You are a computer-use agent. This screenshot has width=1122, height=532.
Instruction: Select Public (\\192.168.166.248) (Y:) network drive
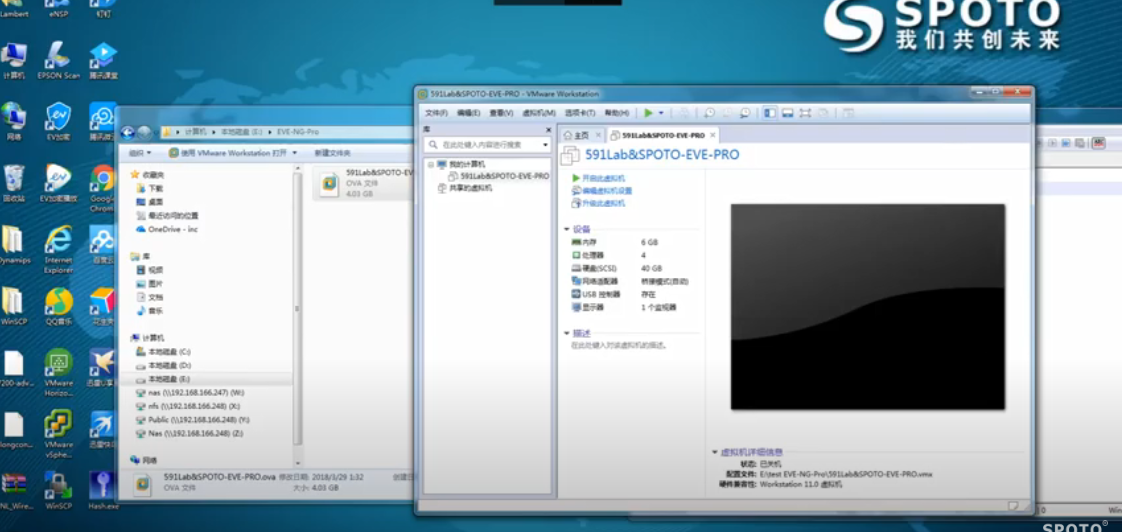[x=192, y=420]
